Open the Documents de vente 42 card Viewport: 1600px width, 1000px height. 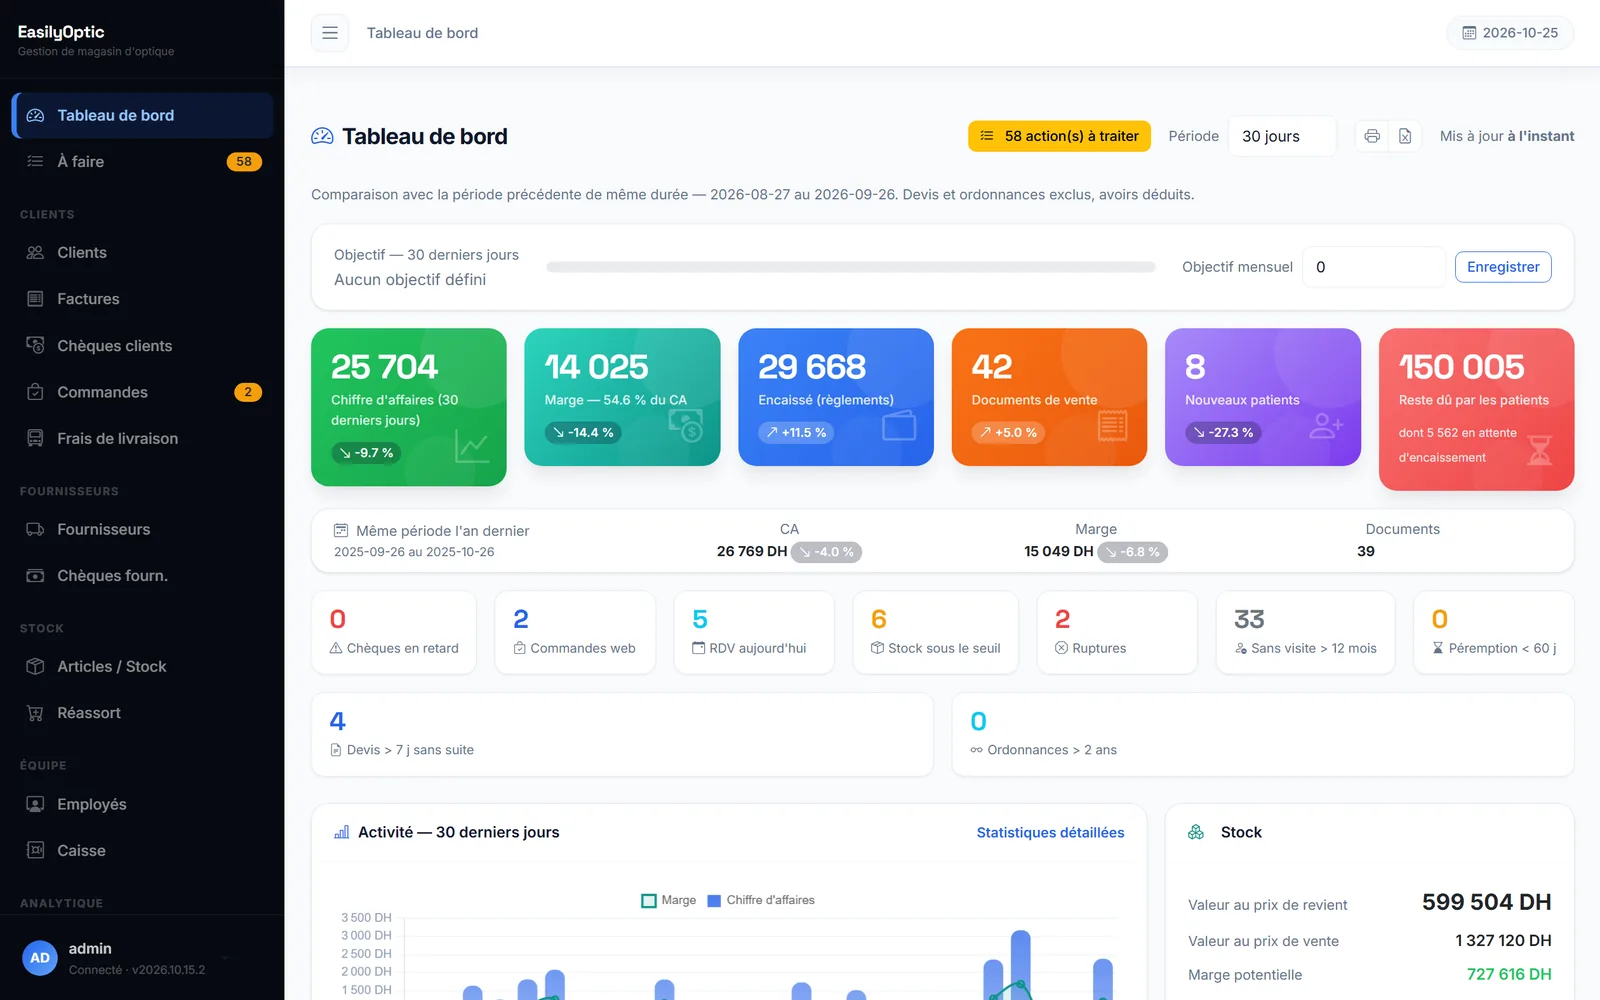click(1049, 397)
